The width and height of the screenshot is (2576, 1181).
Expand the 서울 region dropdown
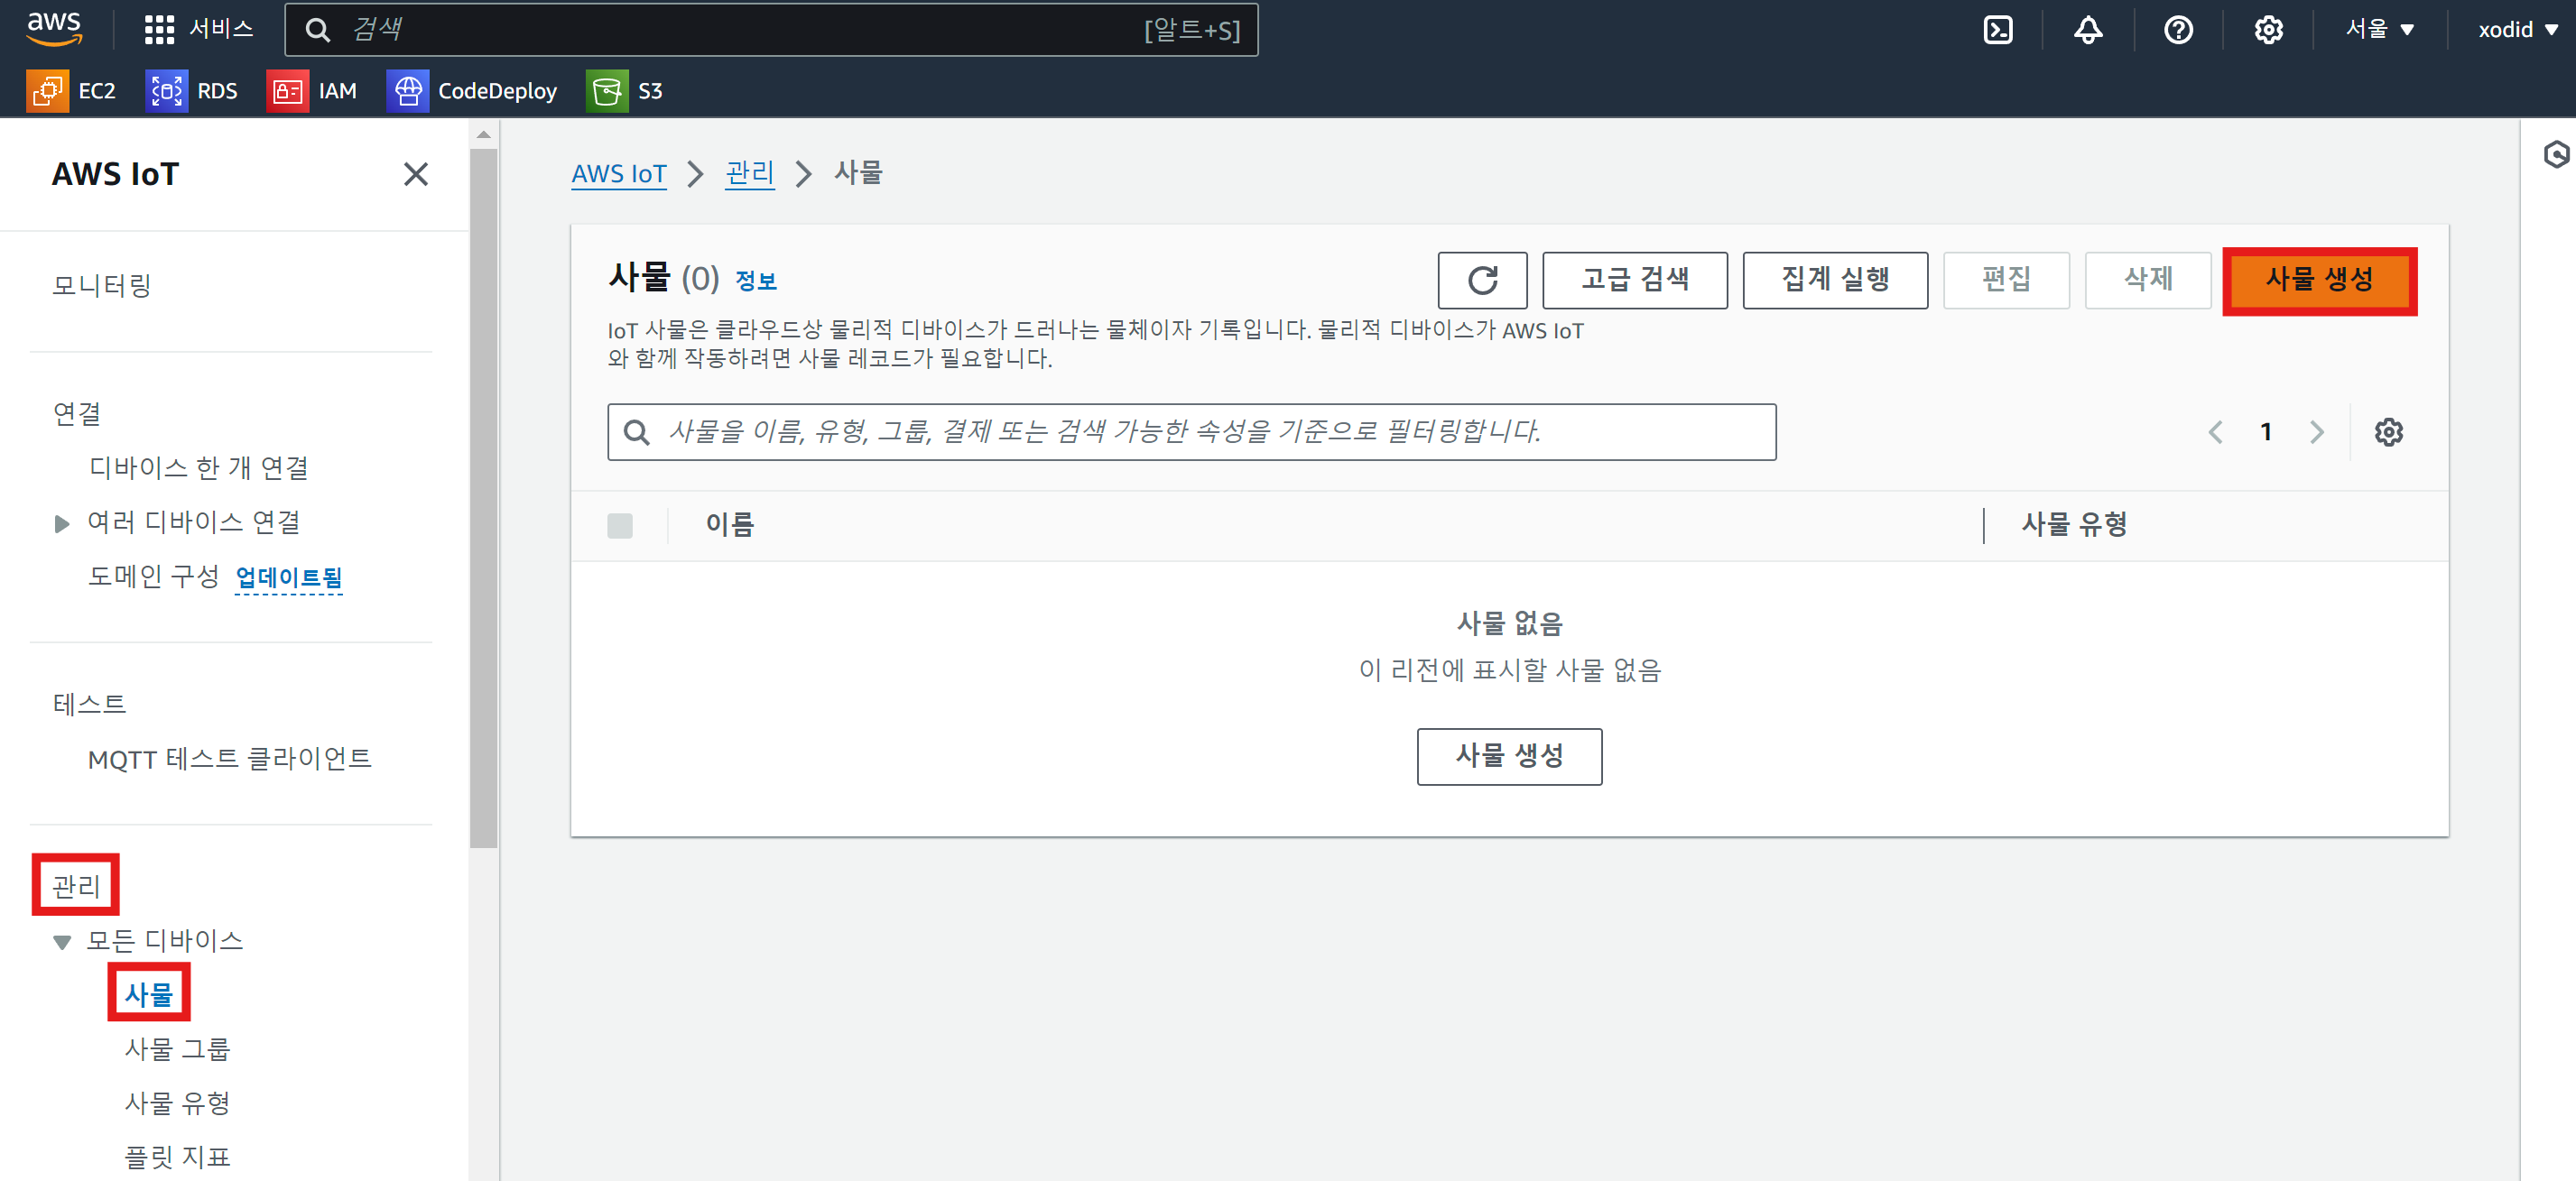[x=2380, y=30]
